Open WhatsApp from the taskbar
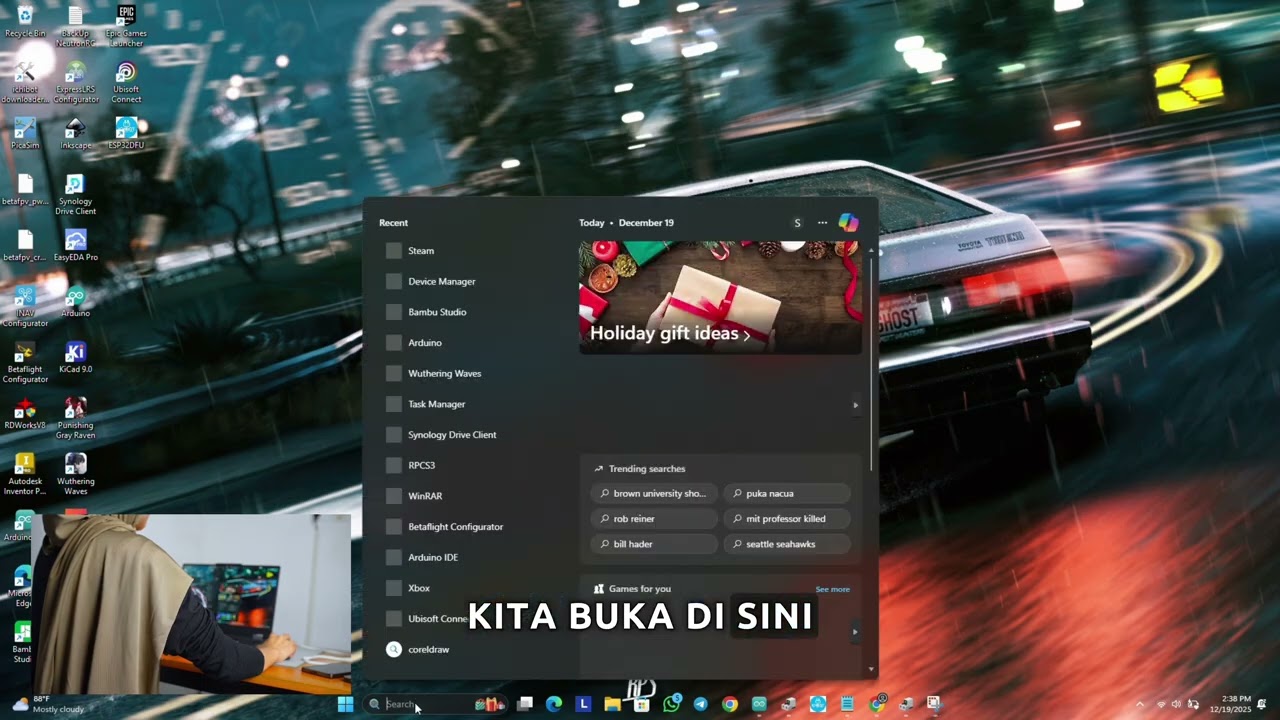The width and height of the screenshot is (1280, 720). 671,704
